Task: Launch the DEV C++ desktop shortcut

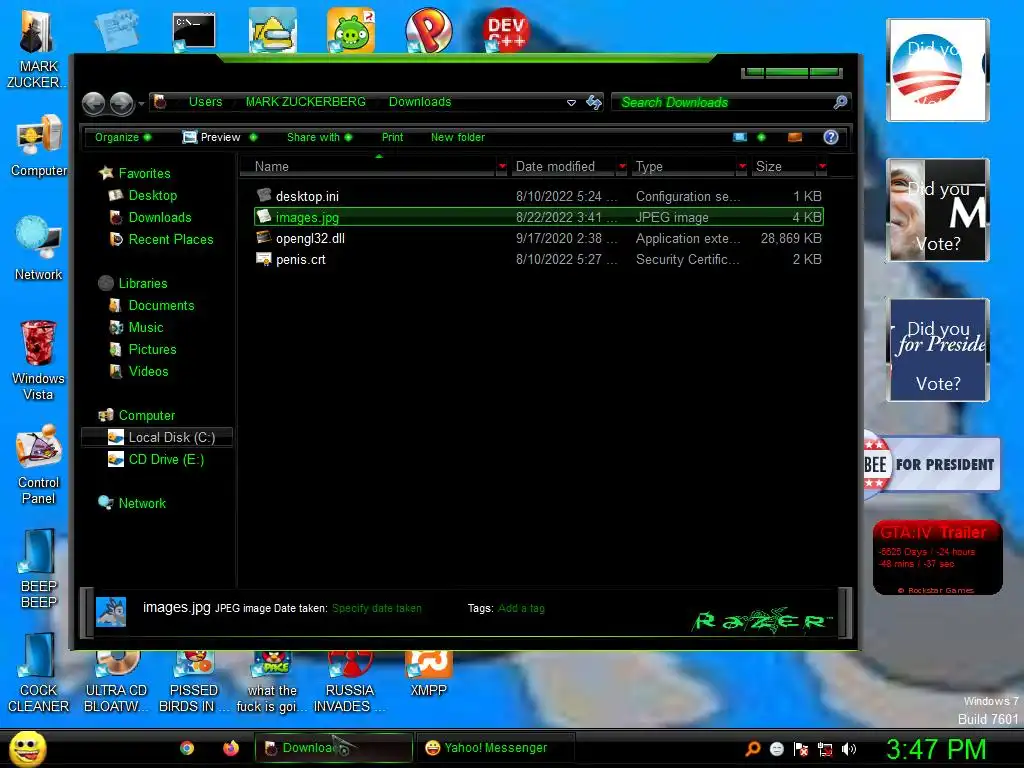Action: point(506,30)
